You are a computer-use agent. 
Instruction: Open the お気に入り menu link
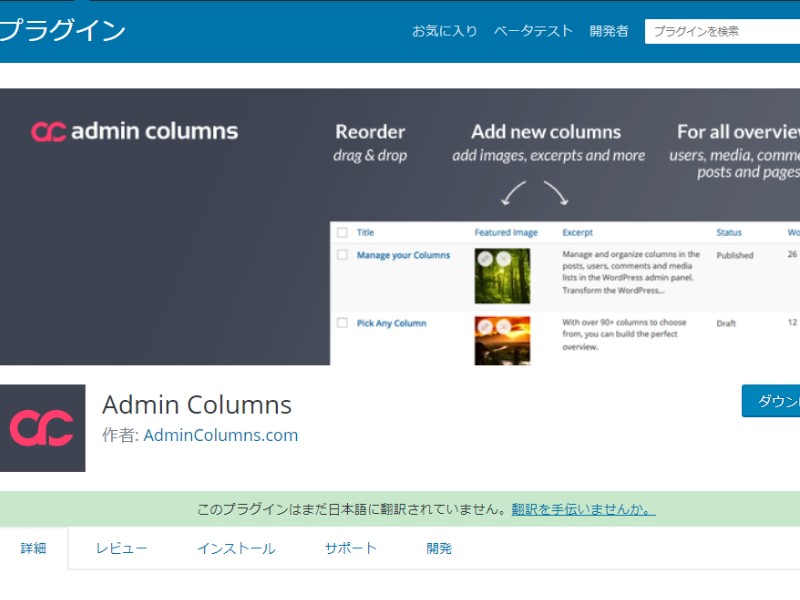445,31
